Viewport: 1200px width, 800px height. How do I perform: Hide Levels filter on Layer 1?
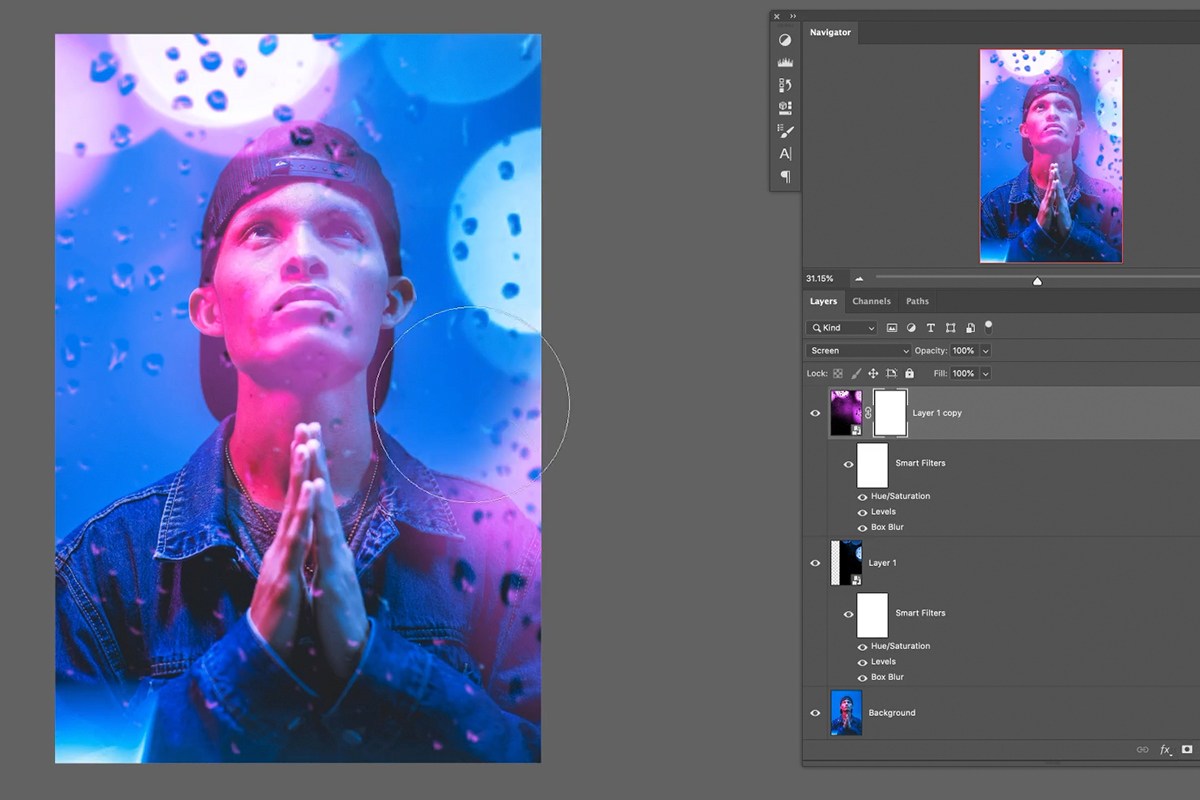[862, 662]
